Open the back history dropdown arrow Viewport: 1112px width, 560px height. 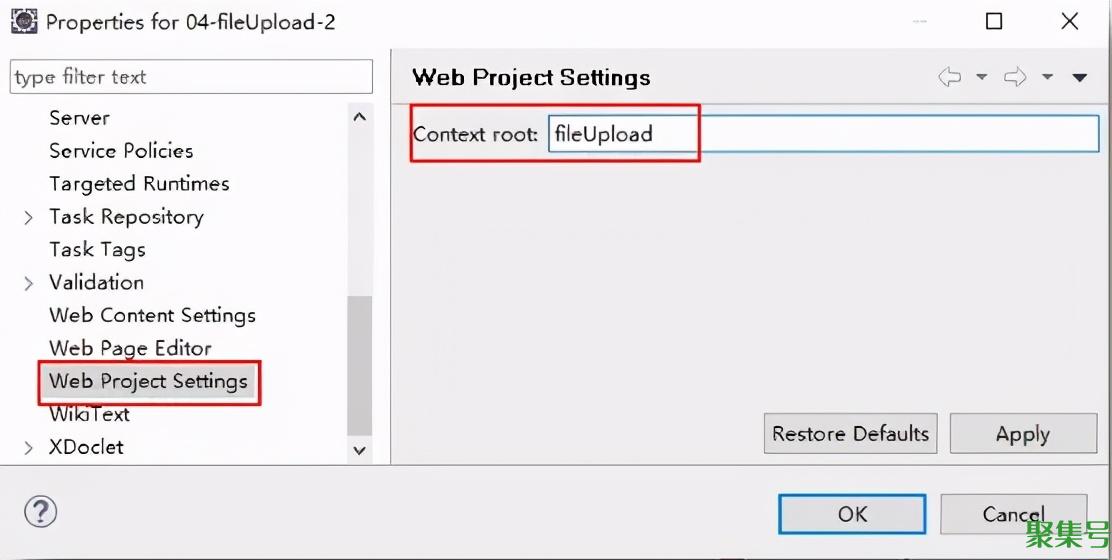coord(982,77)
